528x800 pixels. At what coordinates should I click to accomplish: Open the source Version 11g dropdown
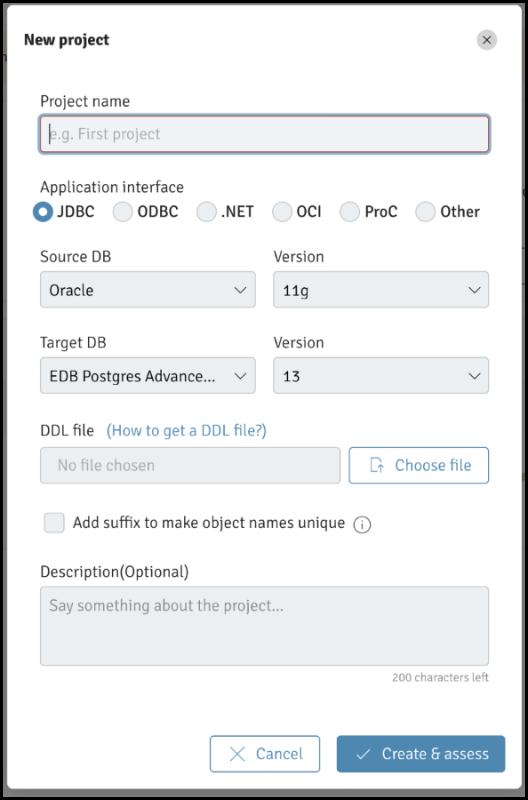tap(381, 289)
